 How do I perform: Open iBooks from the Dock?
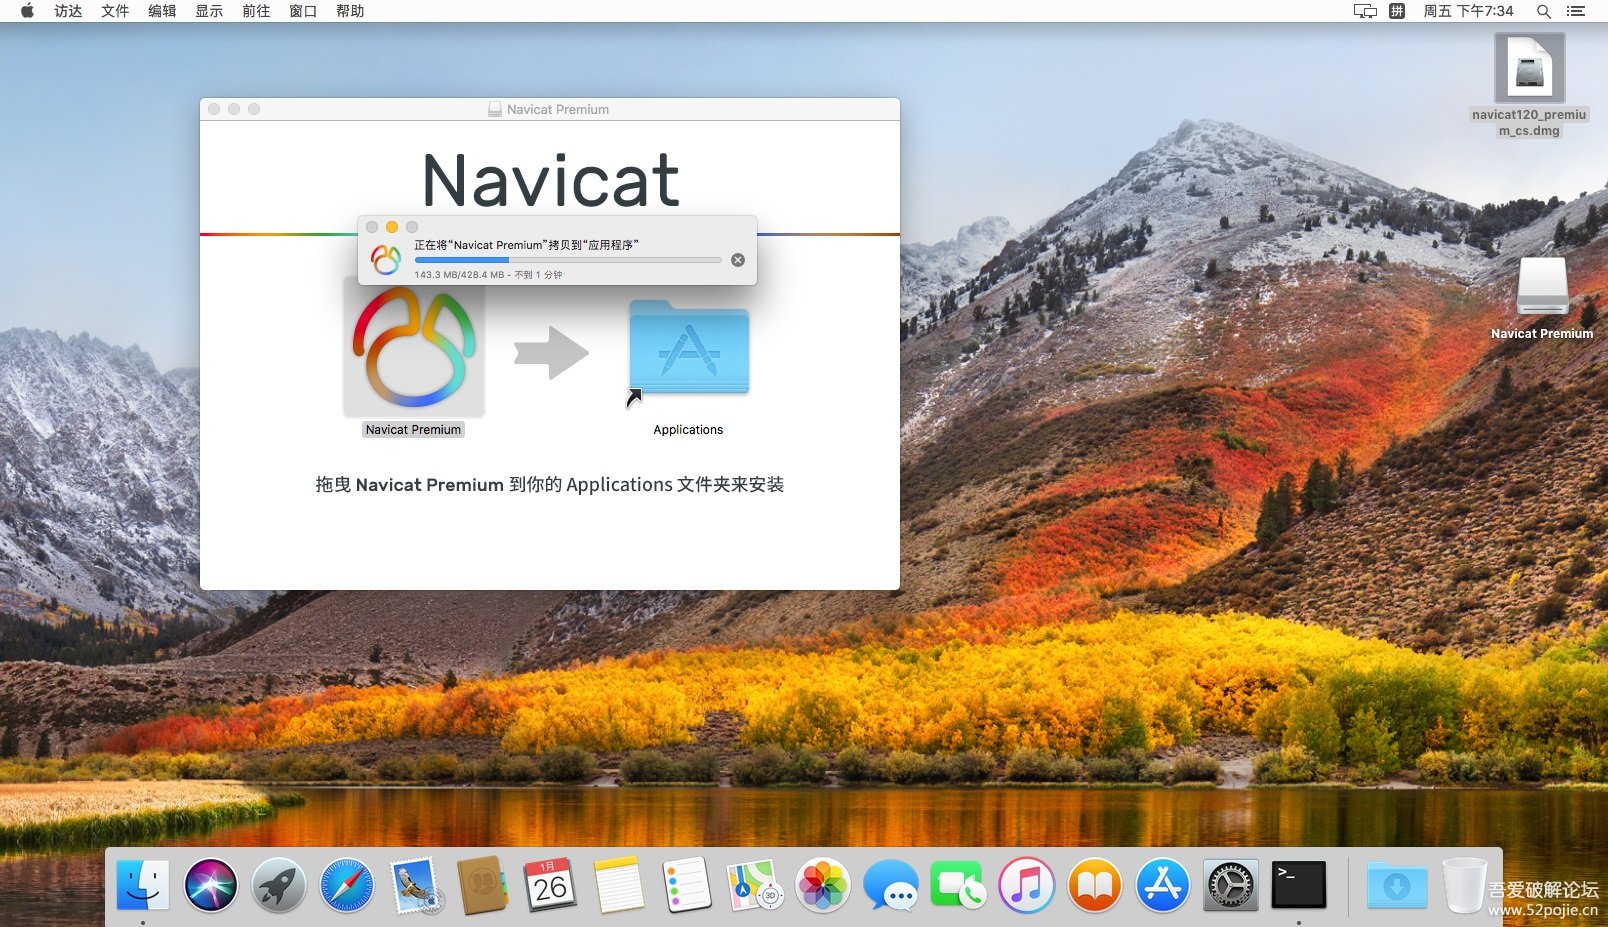tap(1095, 885)
